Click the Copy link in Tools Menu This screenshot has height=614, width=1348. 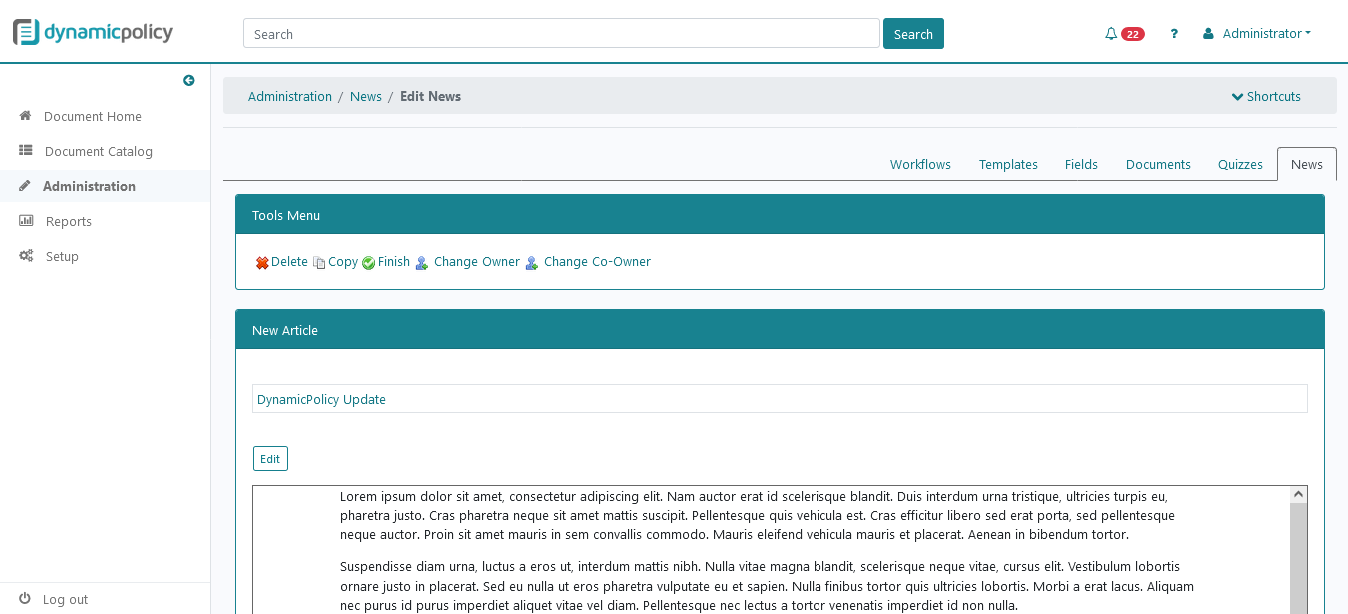point(343,262)
